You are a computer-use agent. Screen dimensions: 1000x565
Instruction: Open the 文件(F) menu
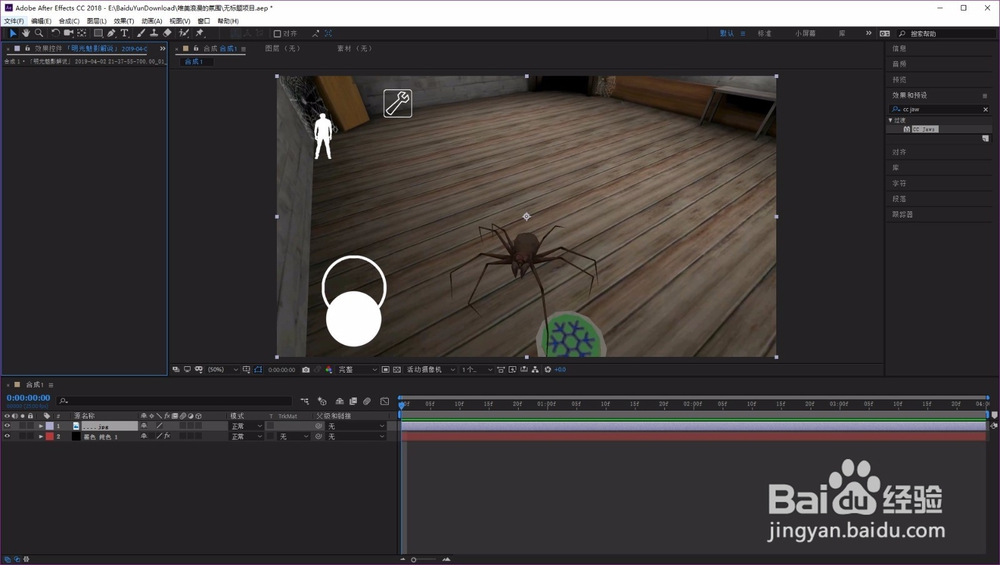pos(13,21)
